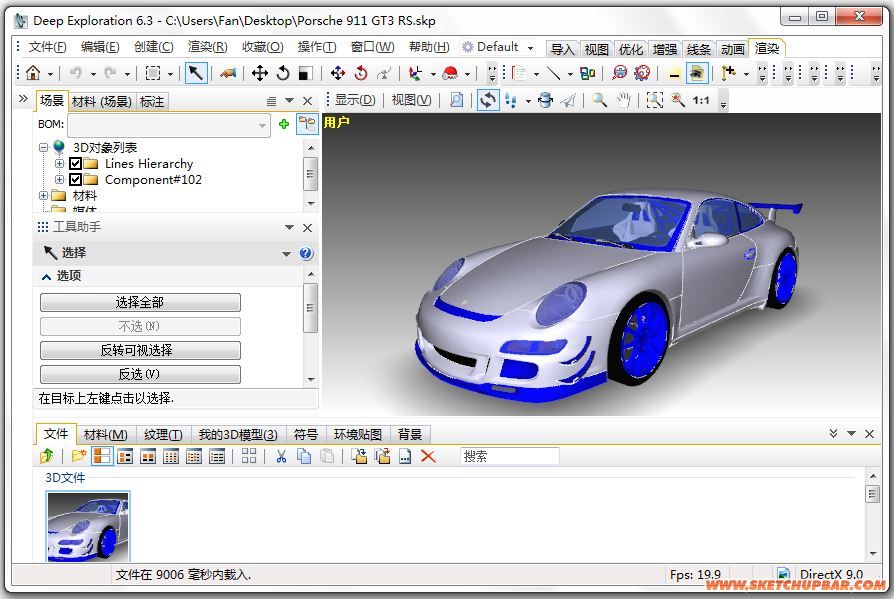This screenshot has height=599, width=894.
Task: Close the scene panel with its X button
Action: (x=307, y=101)
